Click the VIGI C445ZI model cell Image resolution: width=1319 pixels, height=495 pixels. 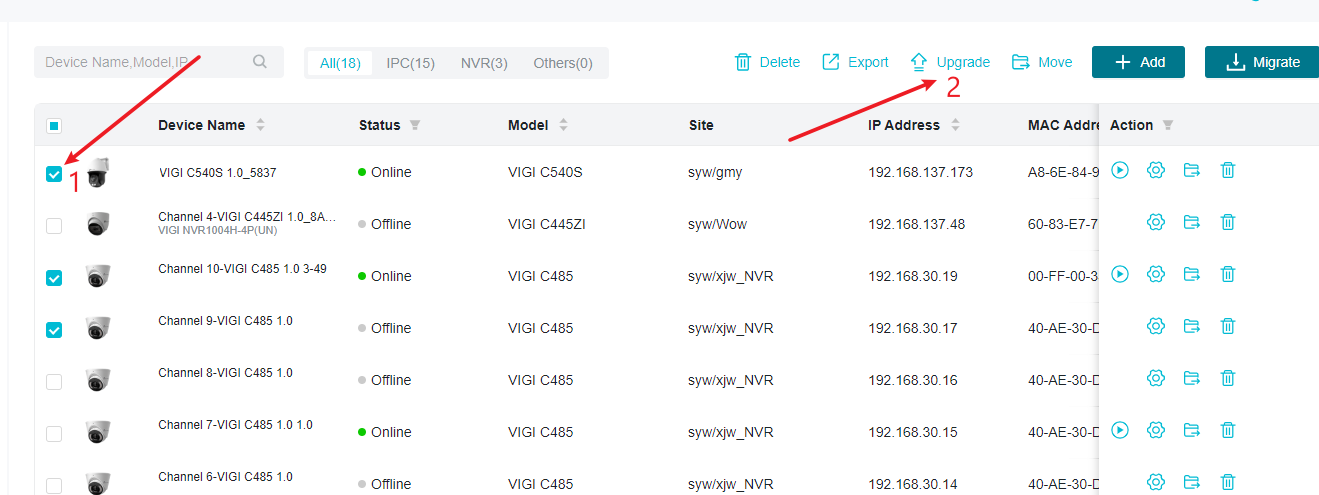pyautogui.click(x=547, y=224)
